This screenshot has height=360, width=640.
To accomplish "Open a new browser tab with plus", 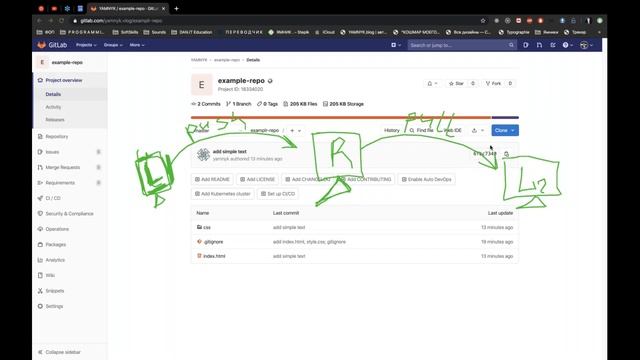I will (176, 8).
